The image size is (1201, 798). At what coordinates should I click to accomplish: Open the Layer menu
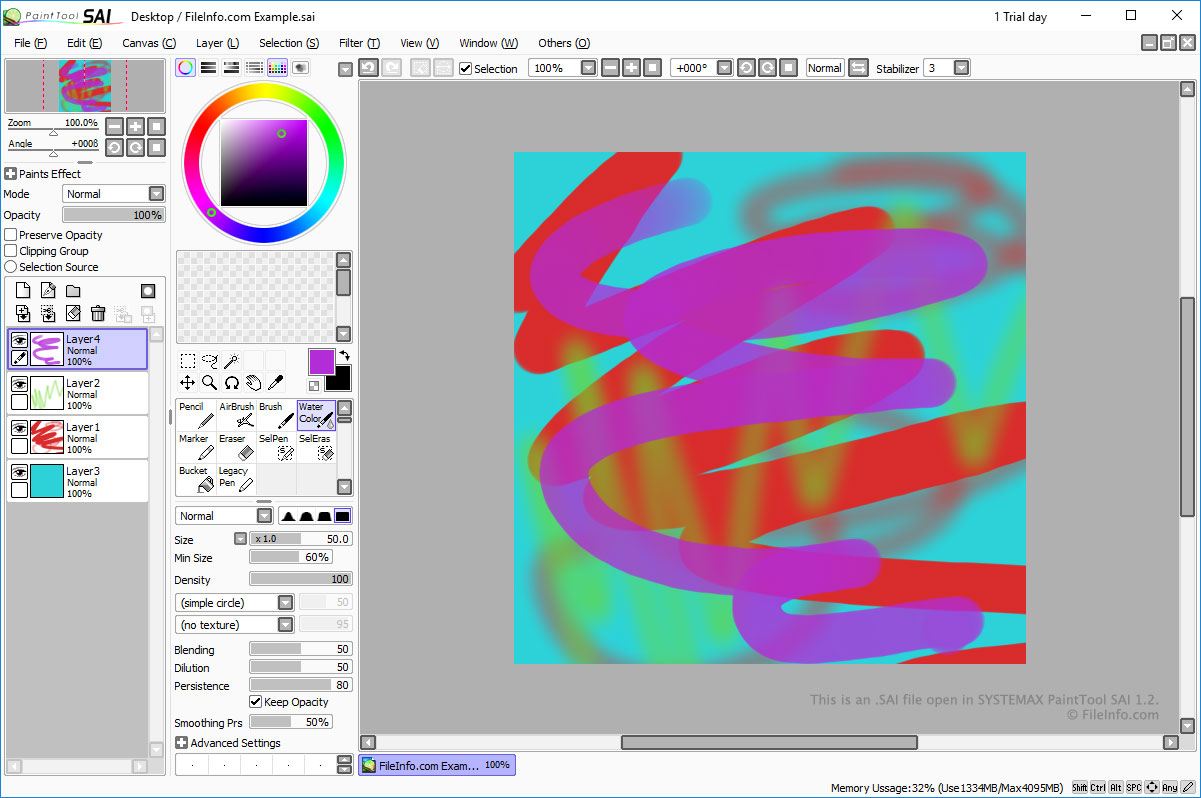tap(217, 43)
